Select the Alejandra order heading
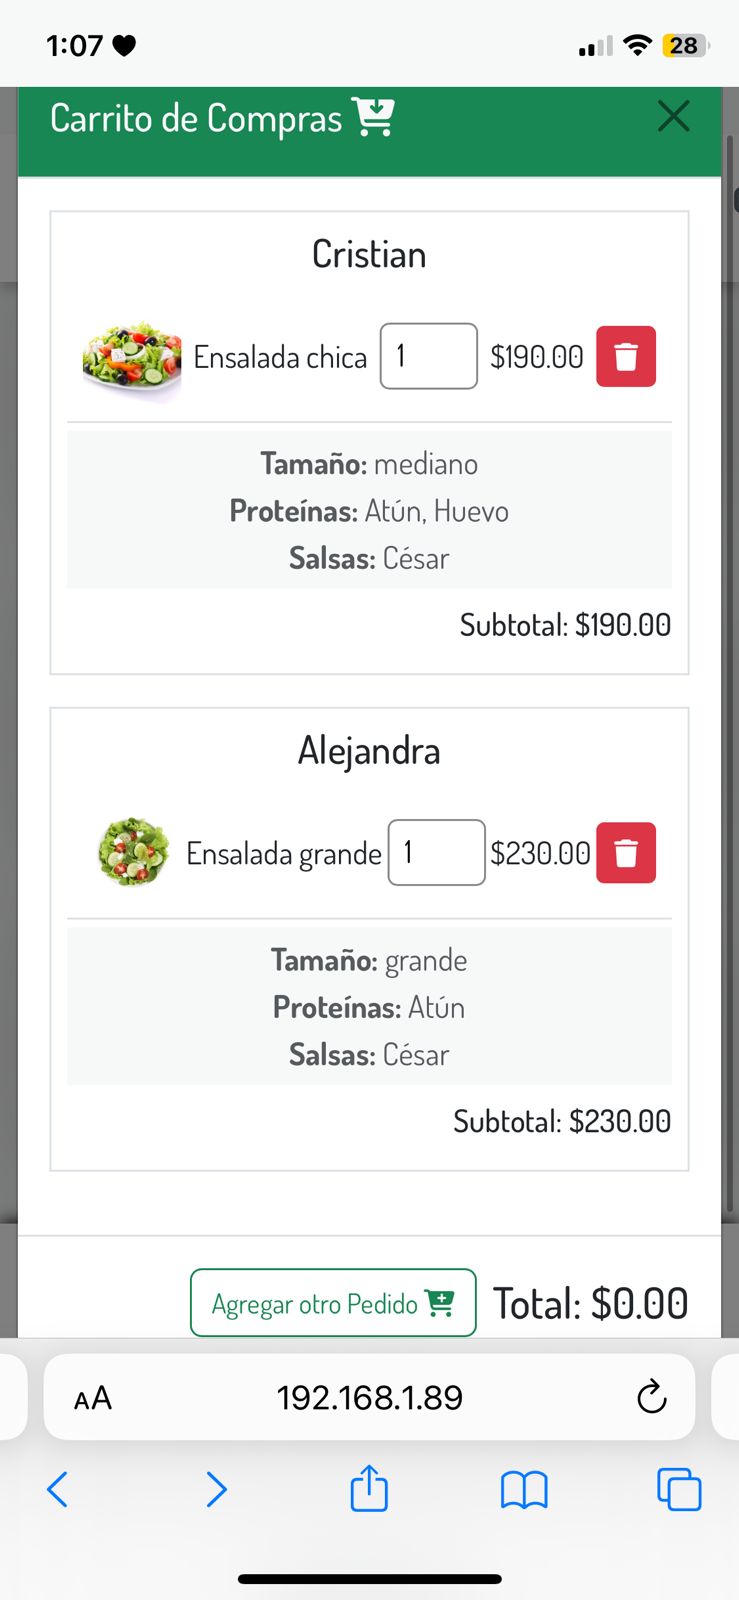The height and width of the screenshot is (1600, 739). (x=369, y=751)
